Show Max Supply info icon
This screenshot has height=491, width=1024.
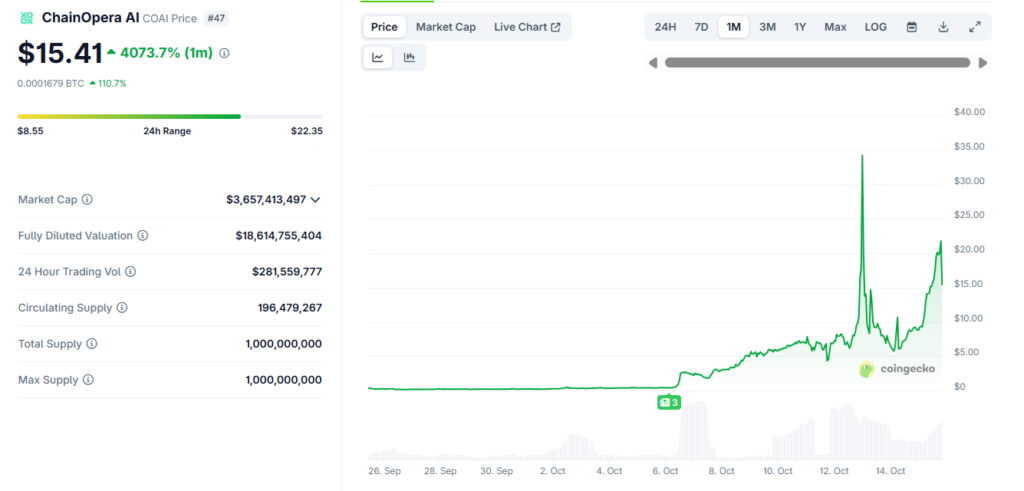coord(88,379)
